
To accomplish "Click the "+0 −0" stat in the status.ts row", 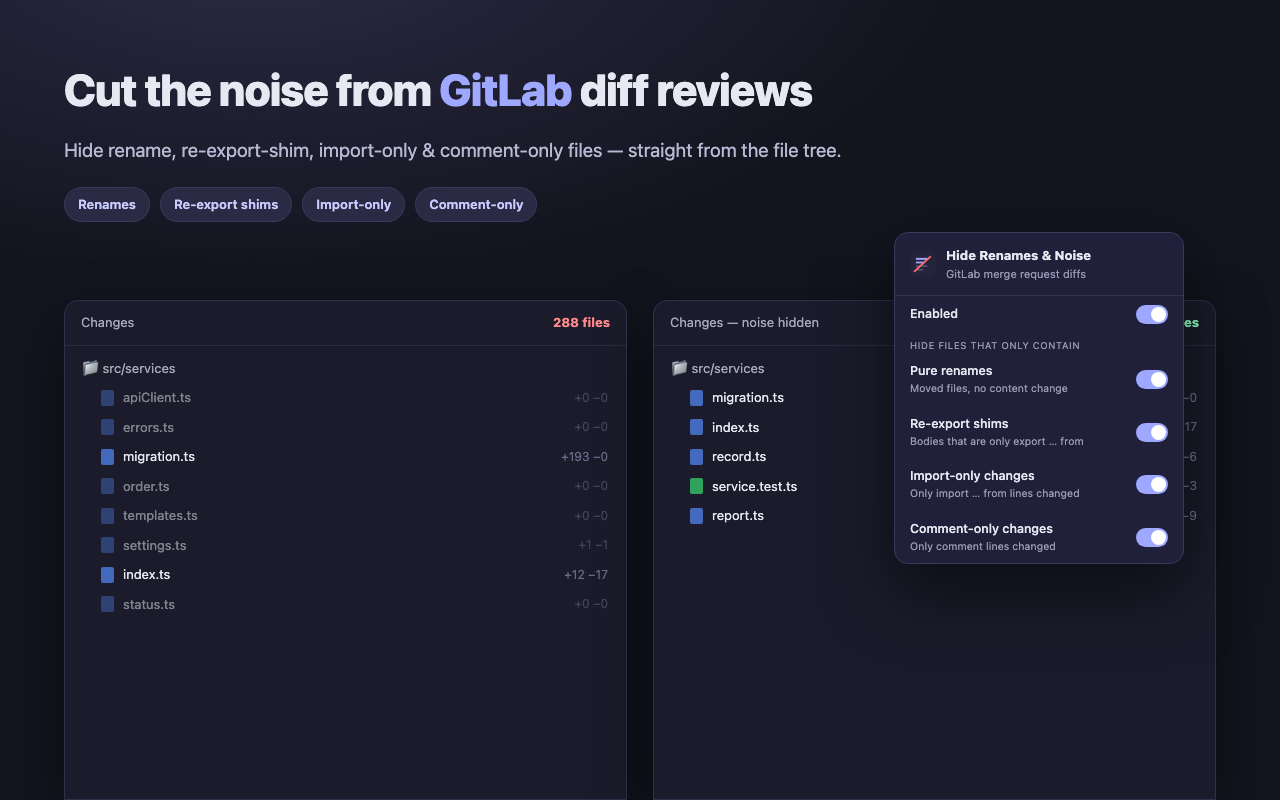I will point(591,604).
